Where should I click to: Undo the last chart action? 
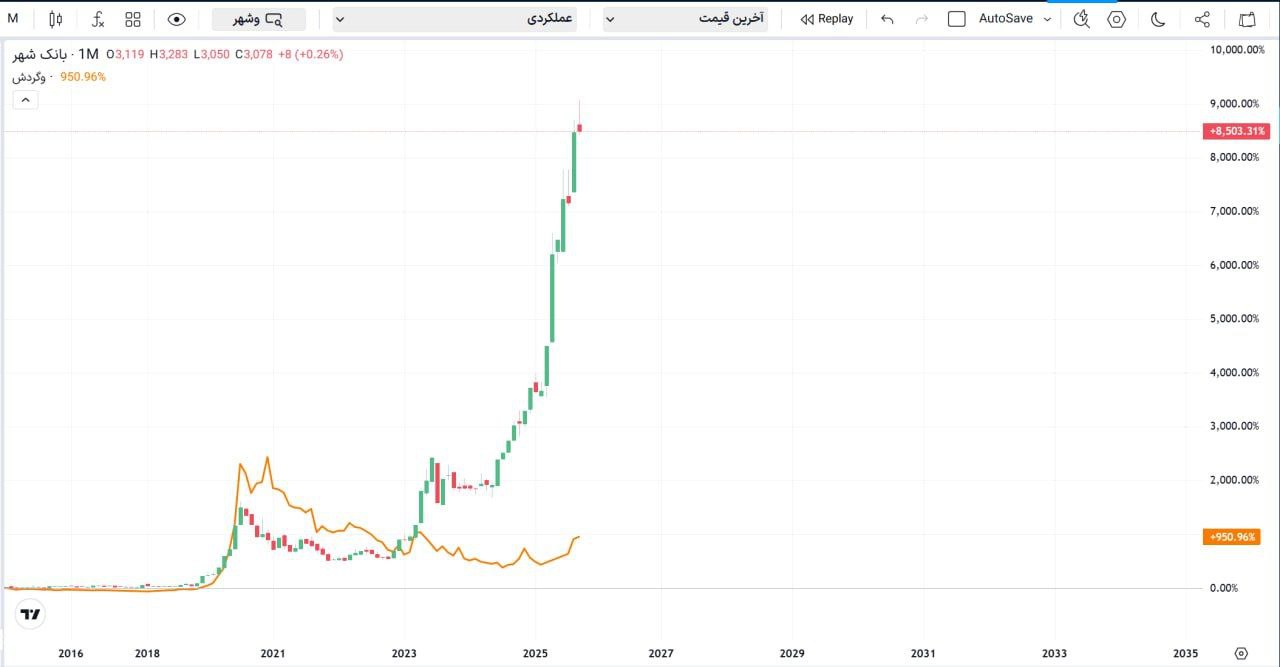point(887,19)
